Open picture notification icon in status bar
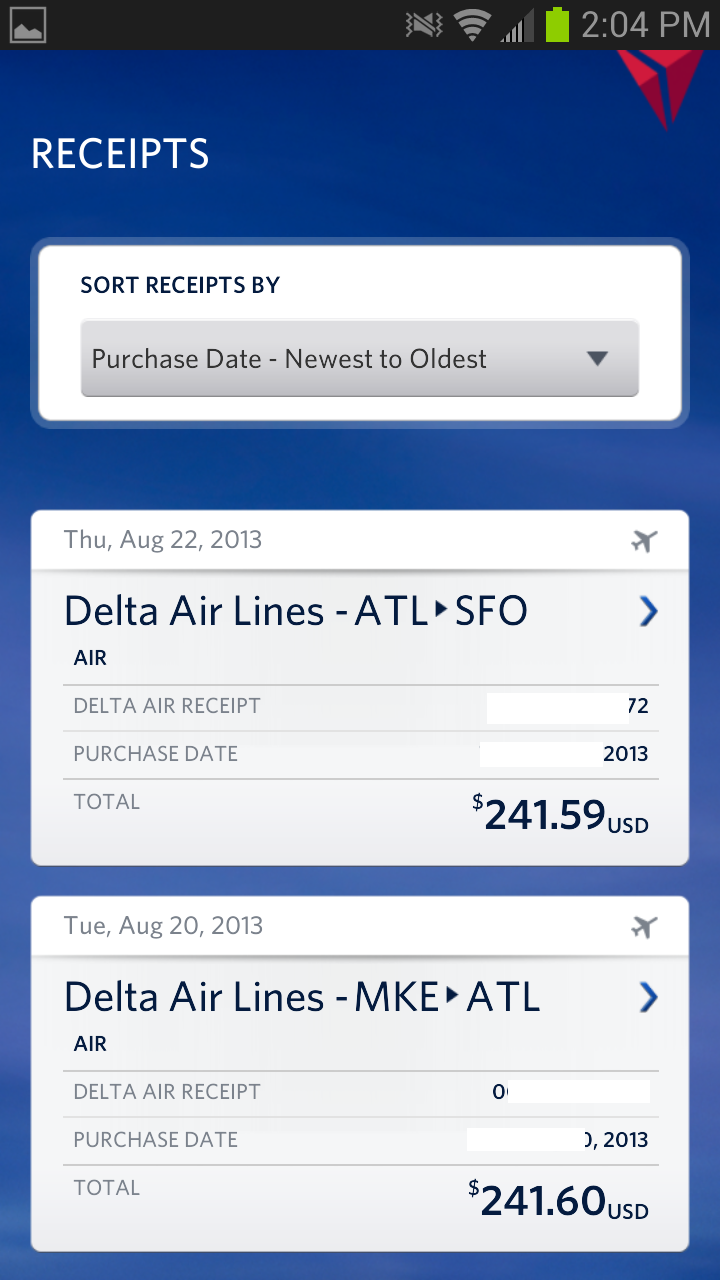Viewport: 720px width, 1280px height. (x=26, y=24)
